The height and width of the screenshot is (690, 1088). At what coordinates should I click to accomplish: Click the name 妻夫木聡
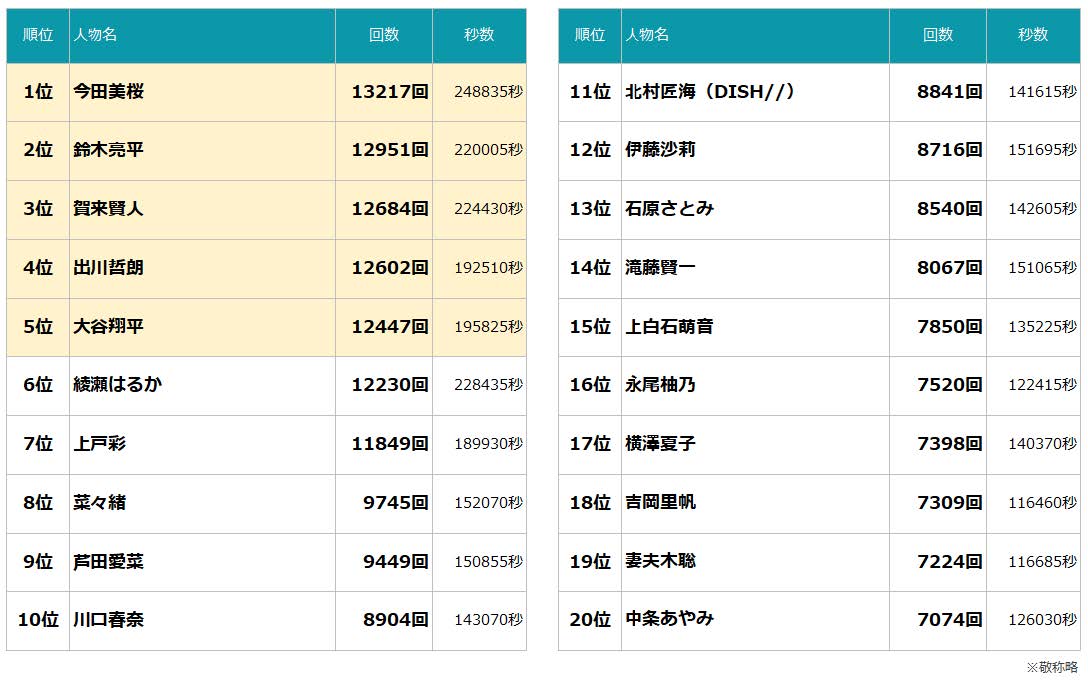(660, 562)
